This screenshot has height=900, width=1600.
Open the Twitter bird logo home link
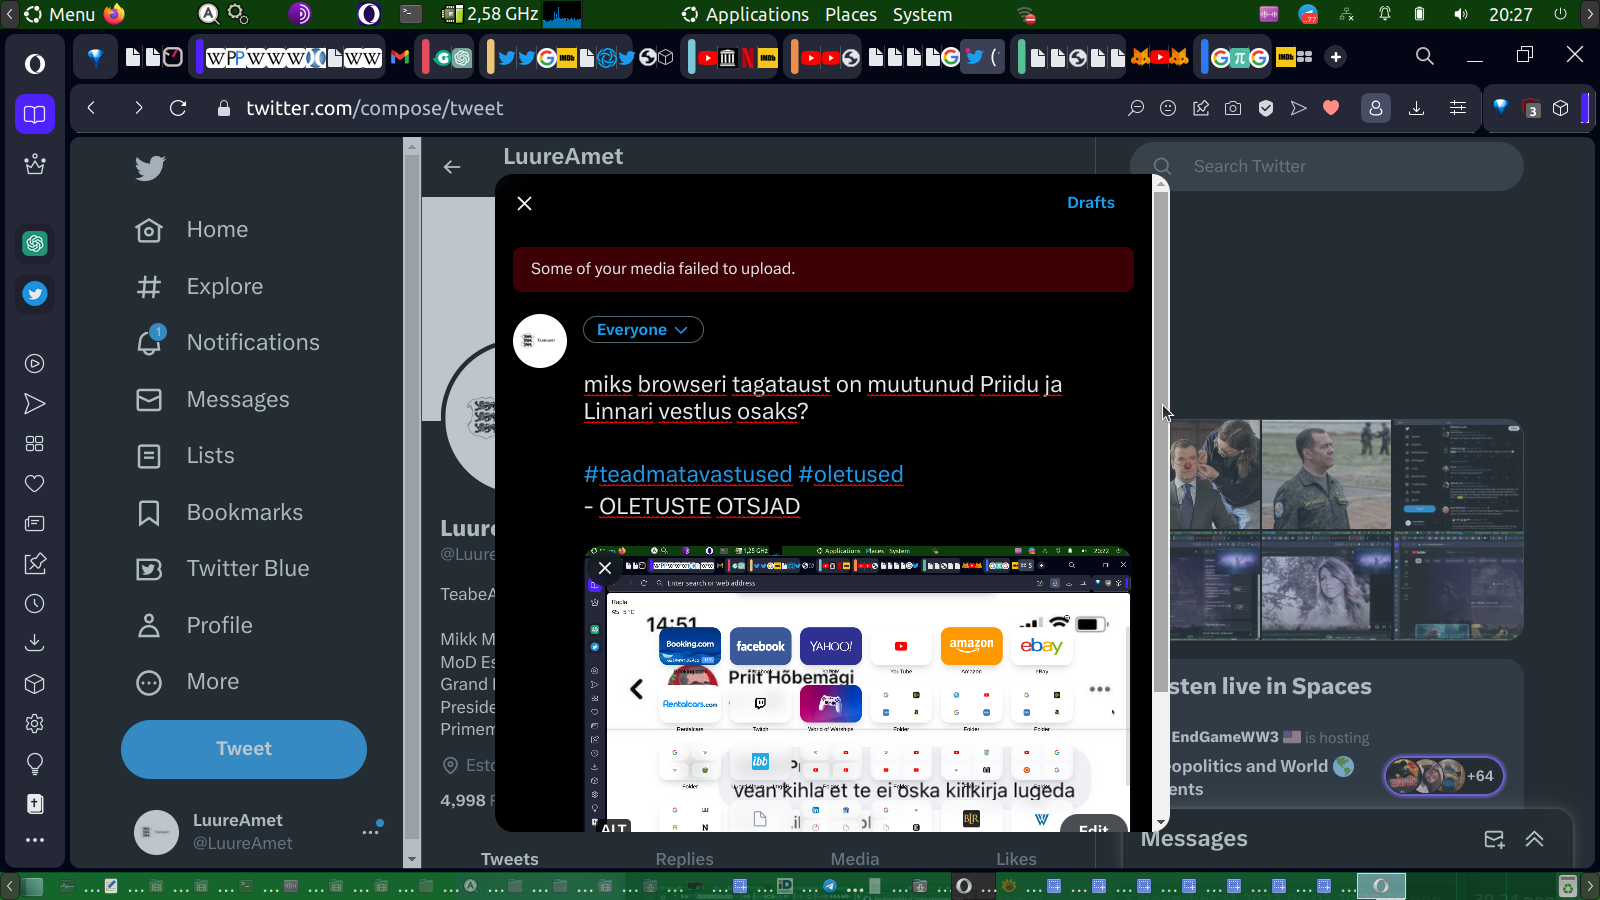click(x=150, y=168)
